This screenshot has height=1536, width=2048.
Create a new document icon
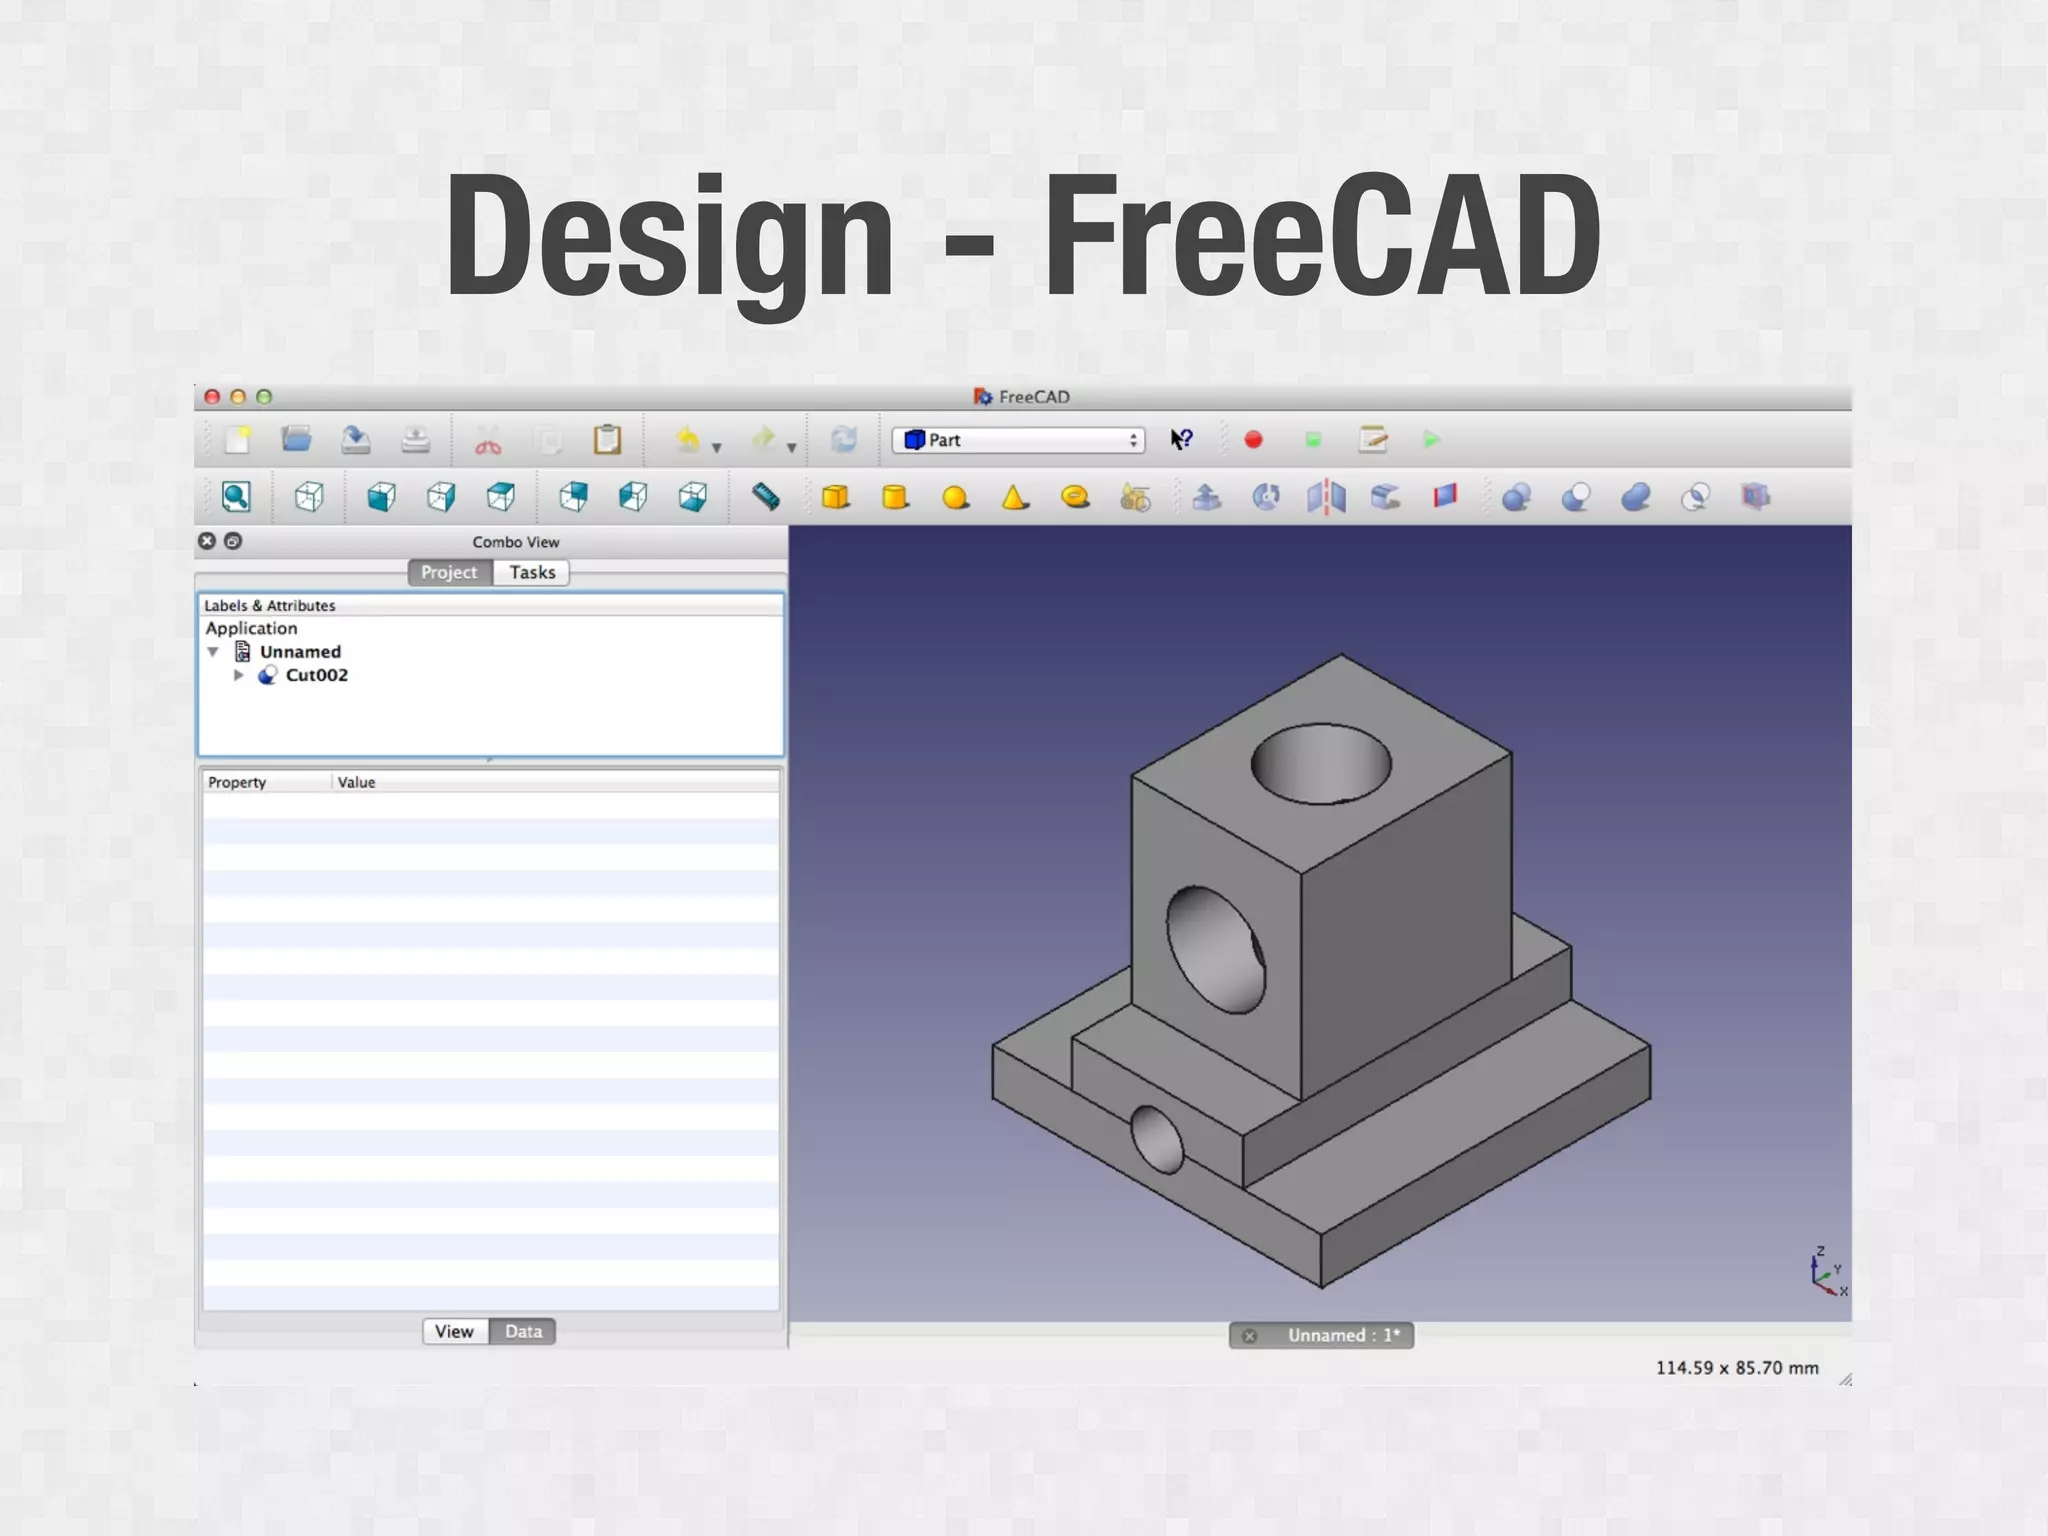(238, 440)
